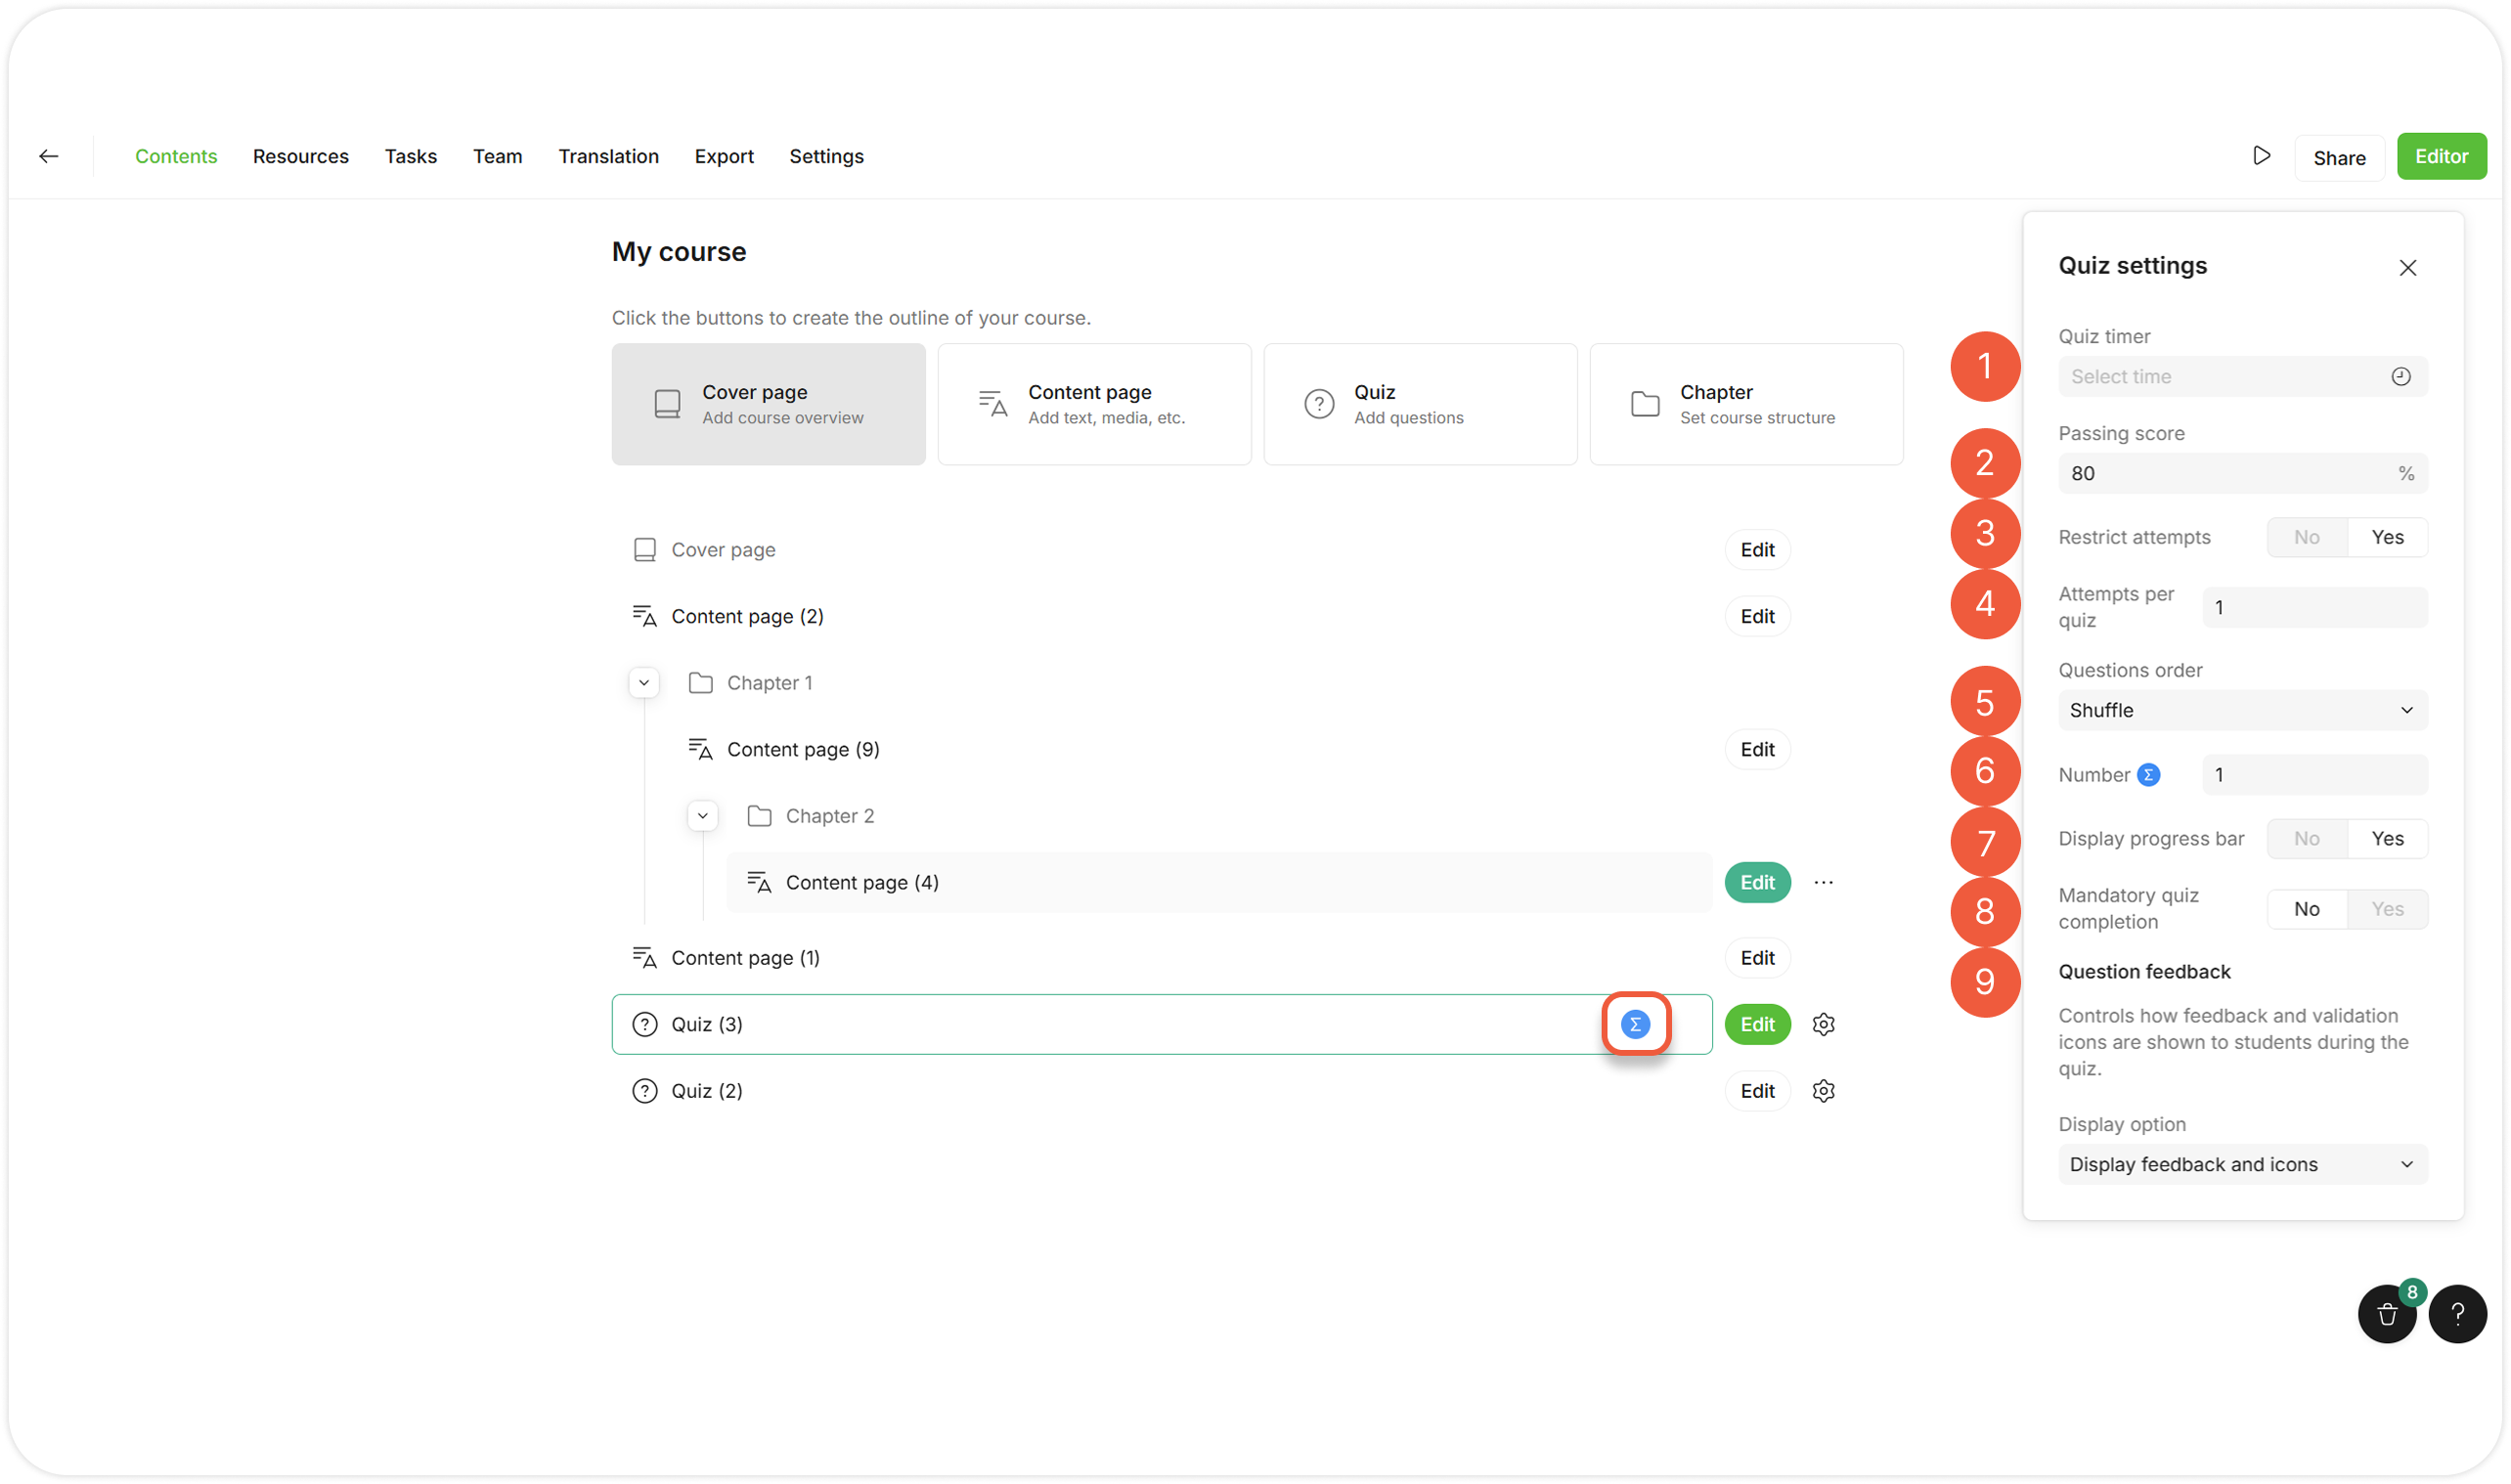Set Mandatory quiz completion to Yes
This screenshot has width=2511, height=1484.
[2387, 909]
